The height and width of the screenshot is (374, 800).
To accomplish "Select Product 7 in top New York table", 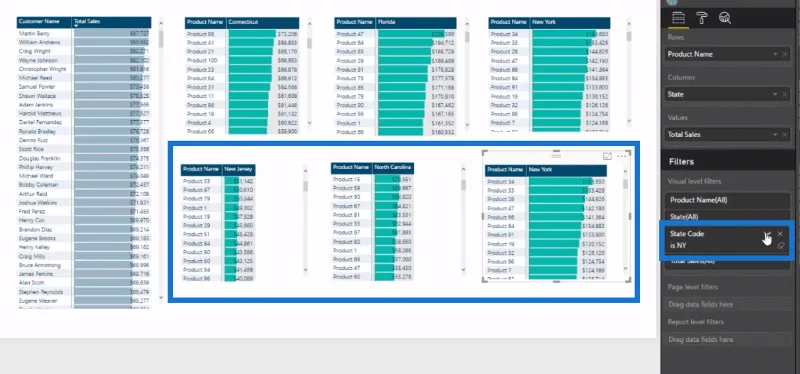I will [x=503, y=123].
